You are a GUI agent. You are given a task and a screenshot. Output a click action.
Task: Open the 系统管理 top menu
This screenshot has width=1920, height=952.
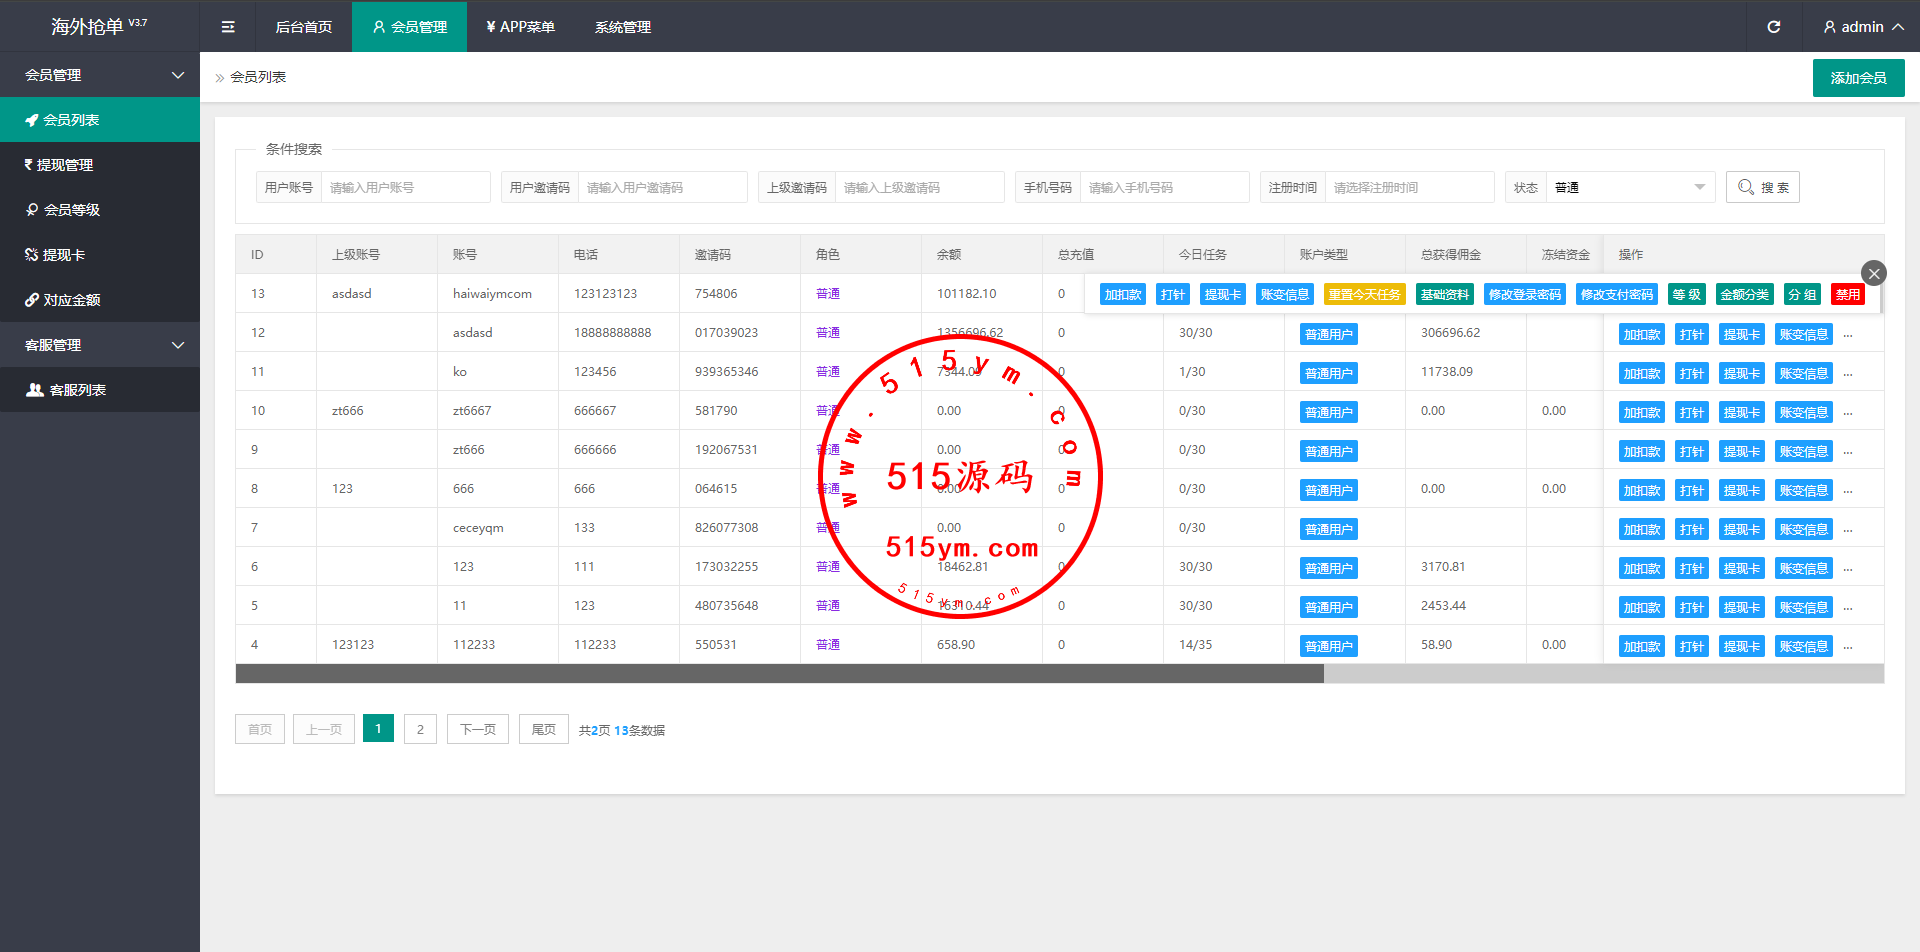point(622,27)
